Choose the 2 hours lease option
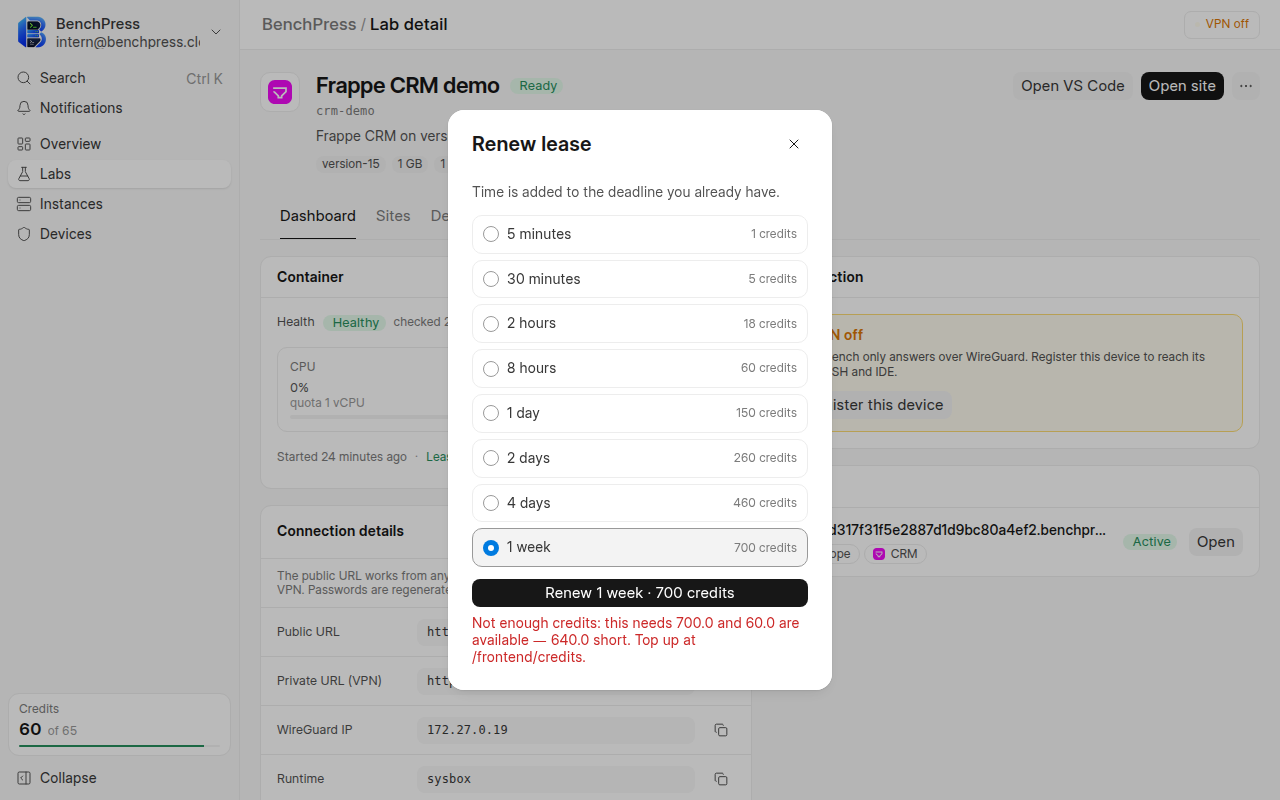The height and width of the screenshot is (800, 1280). point(640,324)
